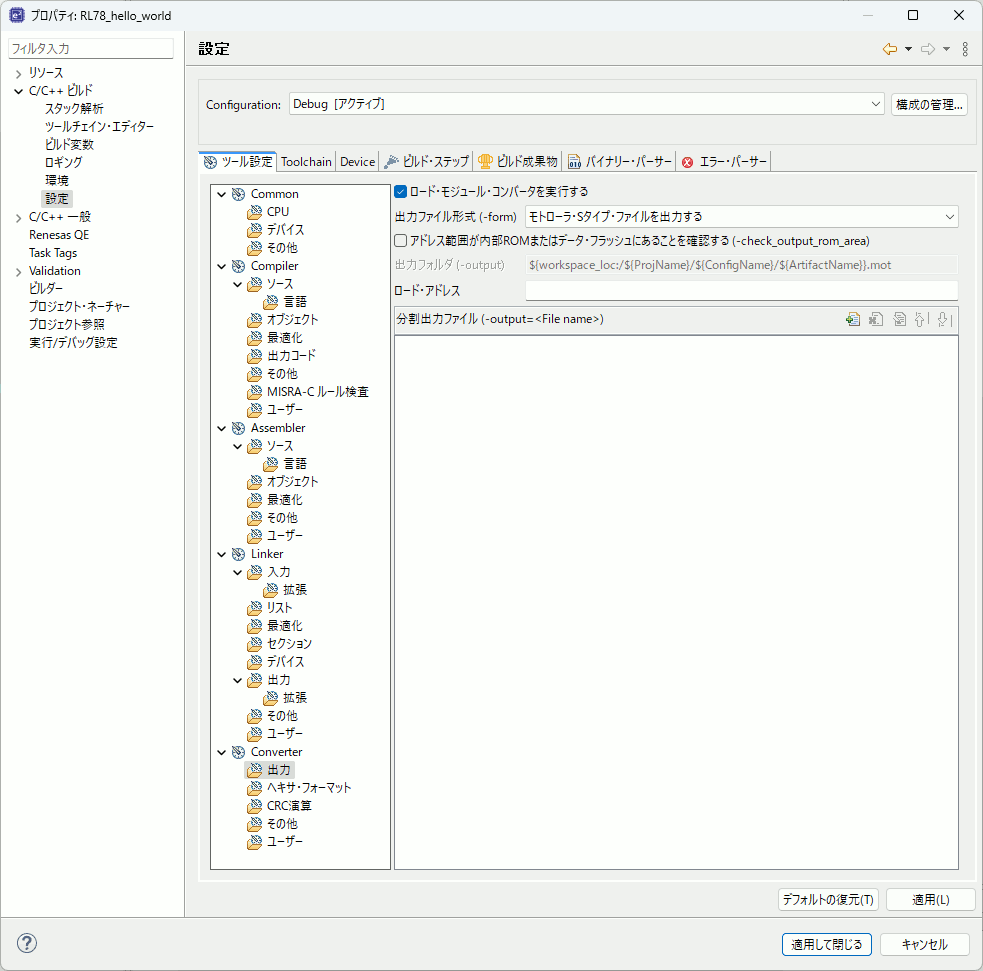Click the ロード・アドレス input field
Viewport: 983px width, 971px height.
click(741, 291)
